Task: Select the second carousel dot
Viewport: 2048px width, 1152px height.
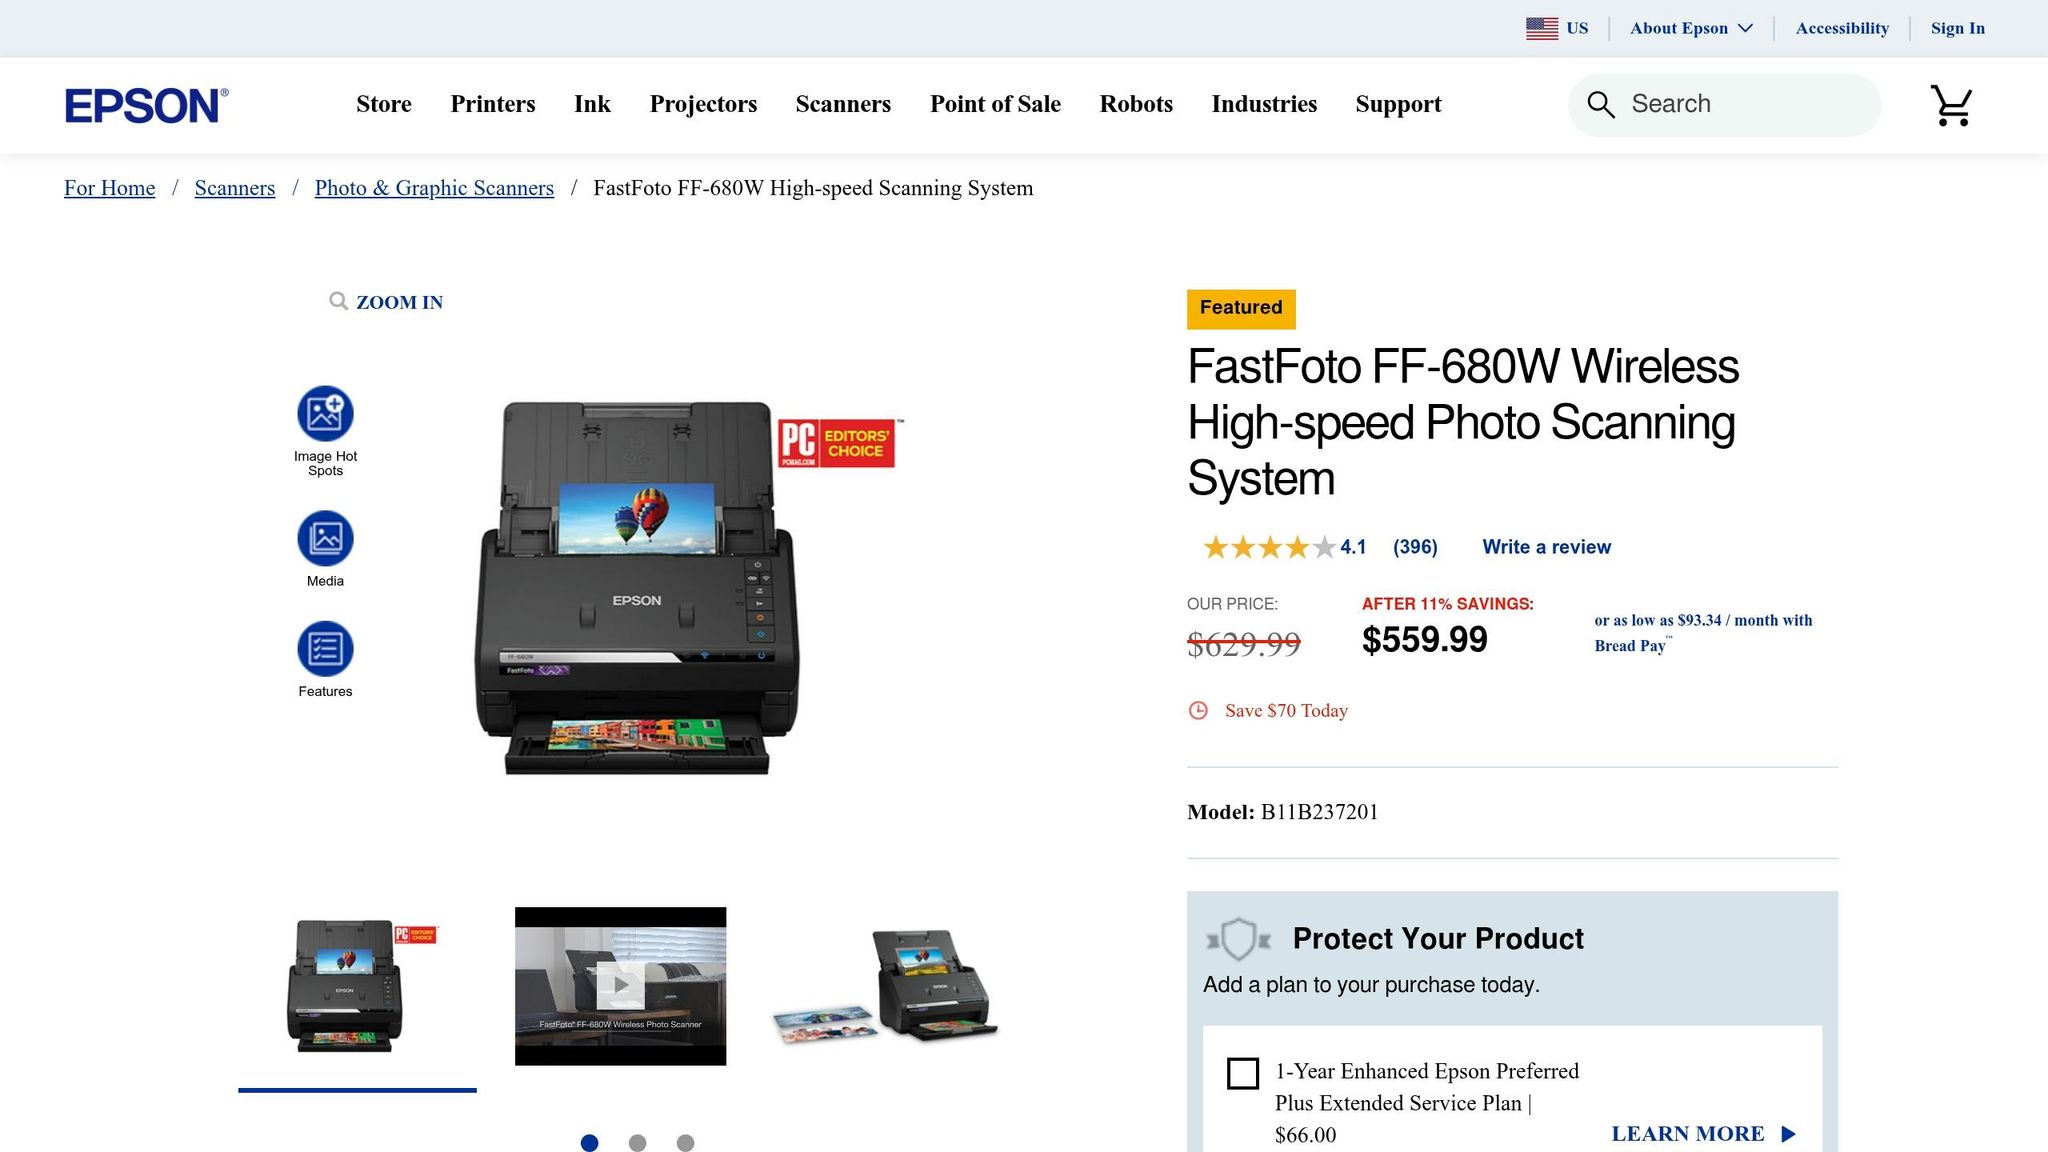Action: tap(637, 1141)
